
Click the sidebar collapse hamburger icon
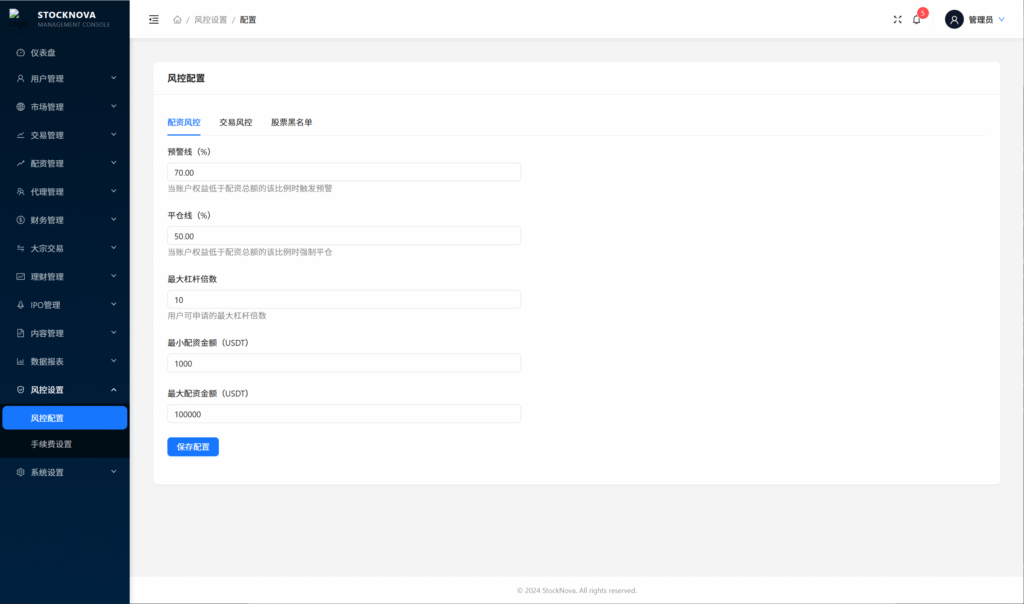pos(153,19)
